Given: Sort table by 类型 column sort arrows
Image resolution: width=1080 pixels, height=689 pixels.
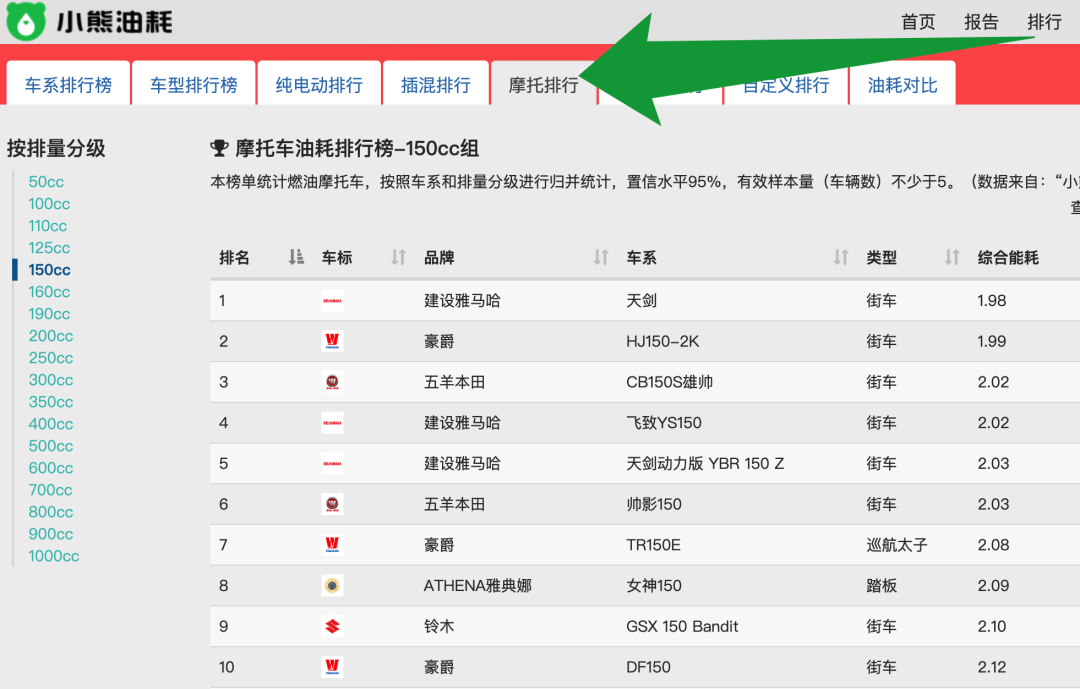Looking at the screenshot, I should pyautogui.click(x=952, y=257).
